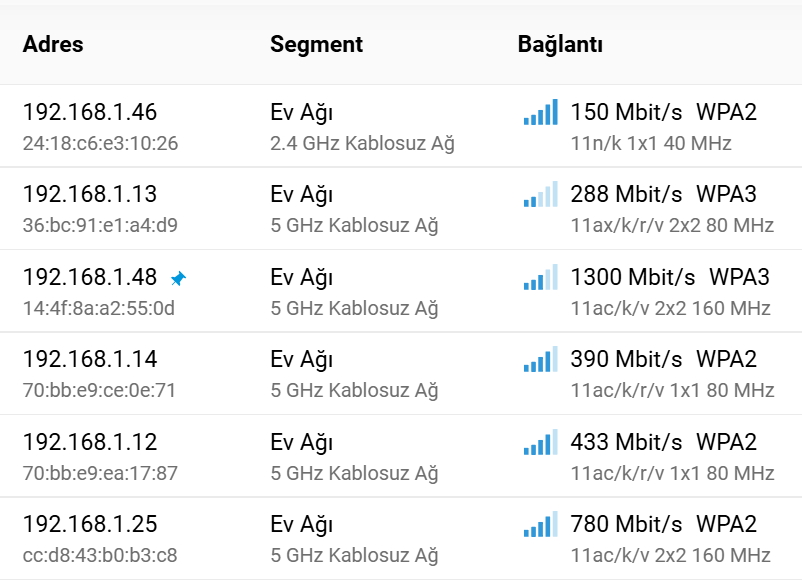
Task: Click the 11ax/k/r/v 2x2 80 MHz text
Action: coord(672,226)
